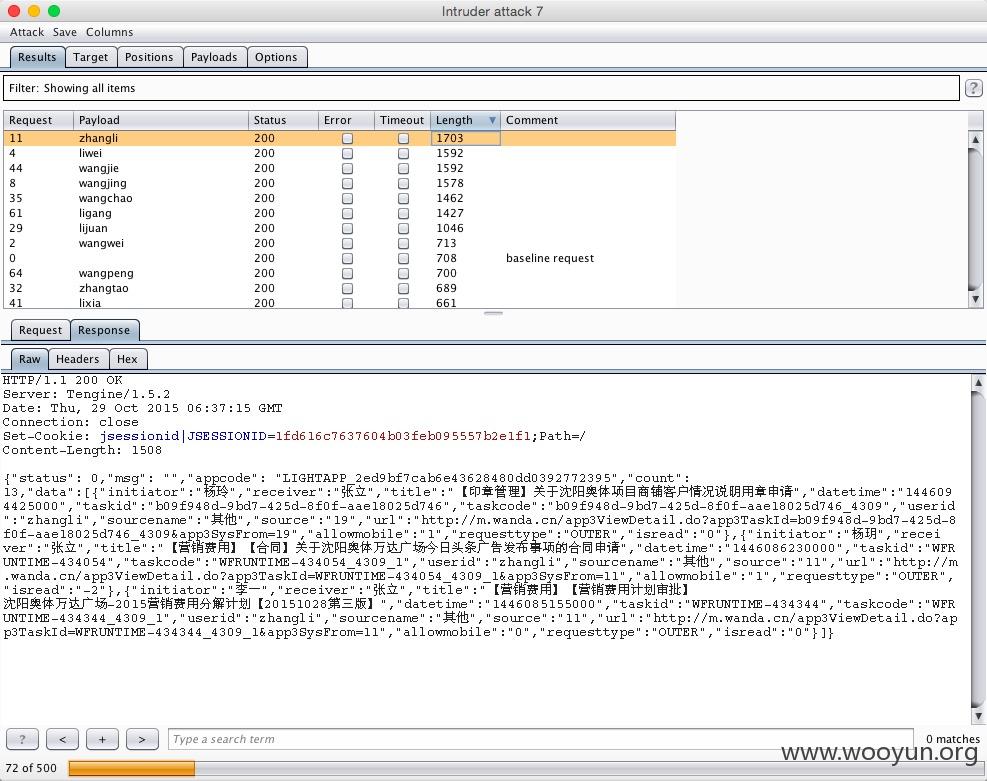Image resolution: width=987 pixels, height=781 pixels.
Task: Toggle Error checkbox for wangjing row
Action: click(347, 184)
